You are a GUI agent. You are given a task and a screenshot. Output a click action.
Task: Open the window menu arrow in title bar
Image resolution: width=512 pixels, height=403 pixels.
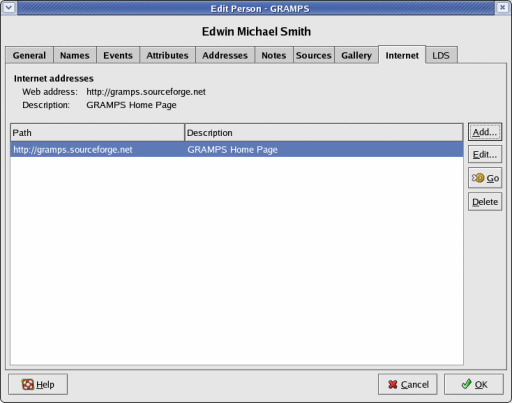(9, 7)
